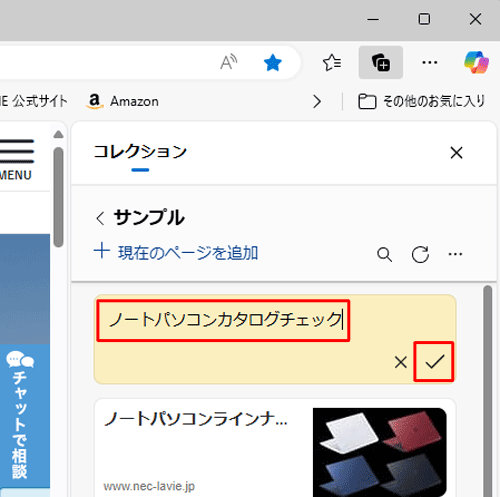Click the チャットで相談 chat button

25,416
